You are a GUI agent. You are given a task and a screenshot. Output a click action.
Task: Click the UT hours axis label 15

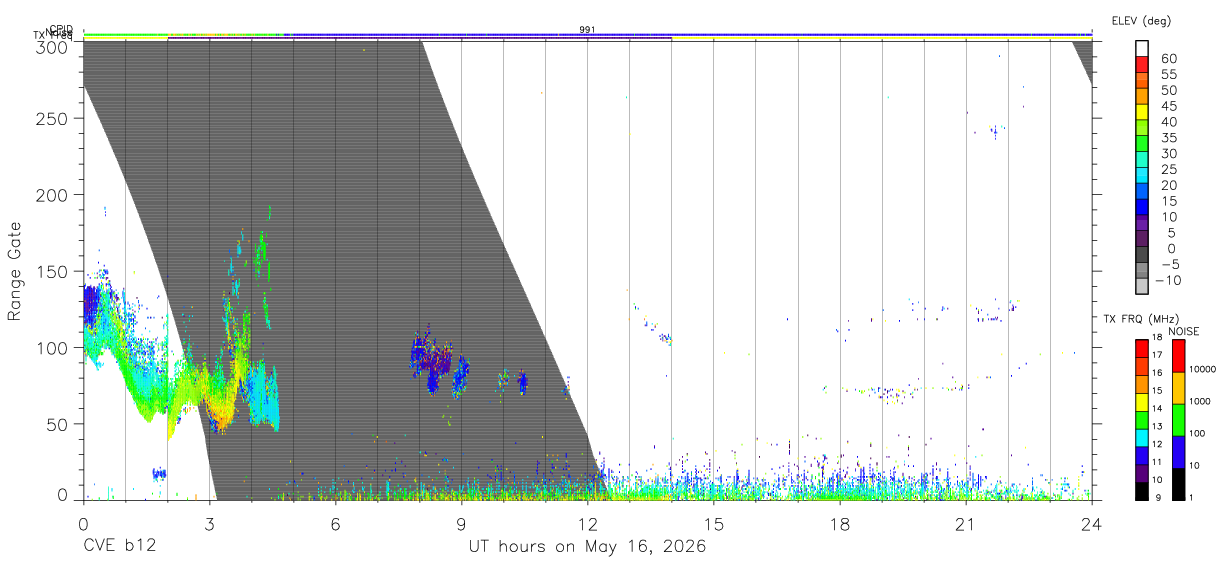[714, 523]
